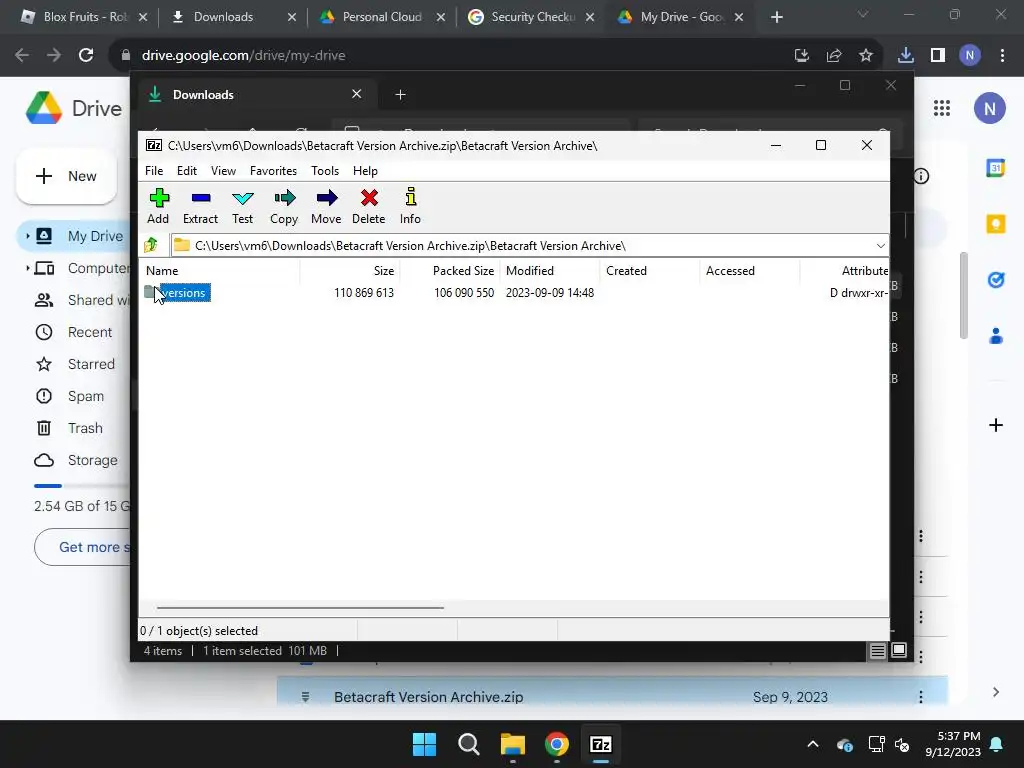Go up one folder level in 7-Zip
Screen dimensions: 1024x768
pyautogui.click(x=152, y=246)
